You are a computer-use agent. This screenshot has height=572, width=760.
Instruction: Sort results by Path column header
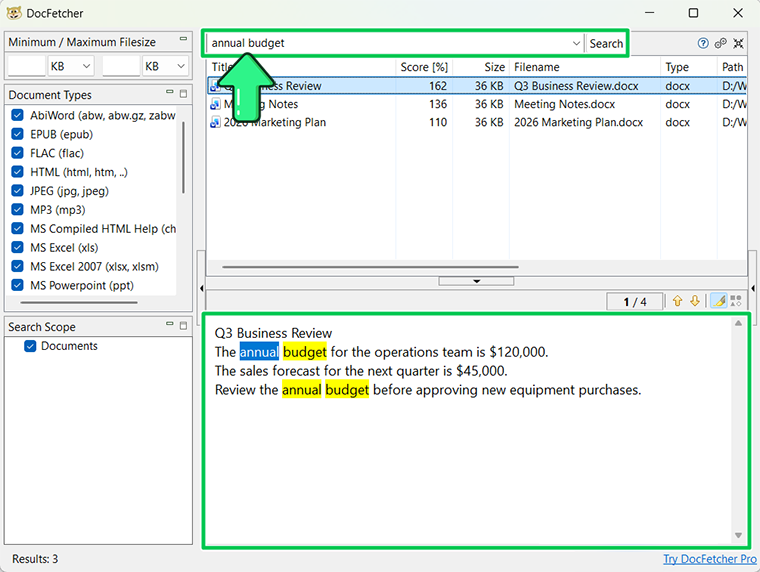(732, 67)
